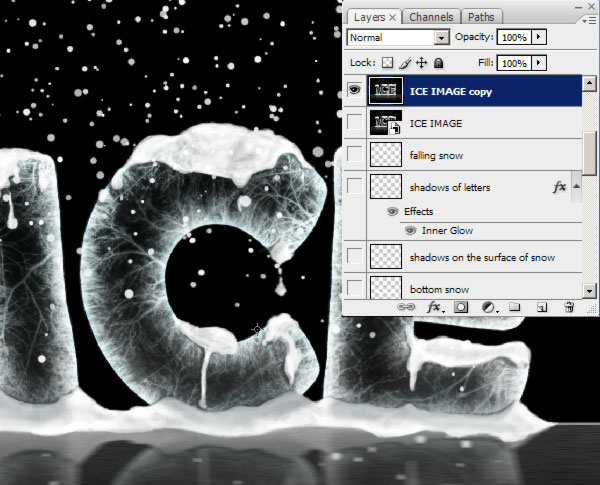Delete layer using the trash icon

pos(568,308)
